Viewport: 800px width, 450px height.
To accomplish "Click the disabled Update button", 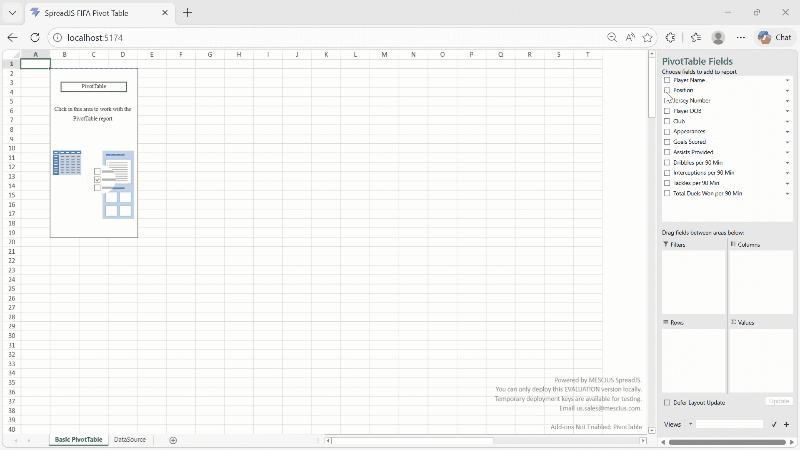I will (779, 402).
